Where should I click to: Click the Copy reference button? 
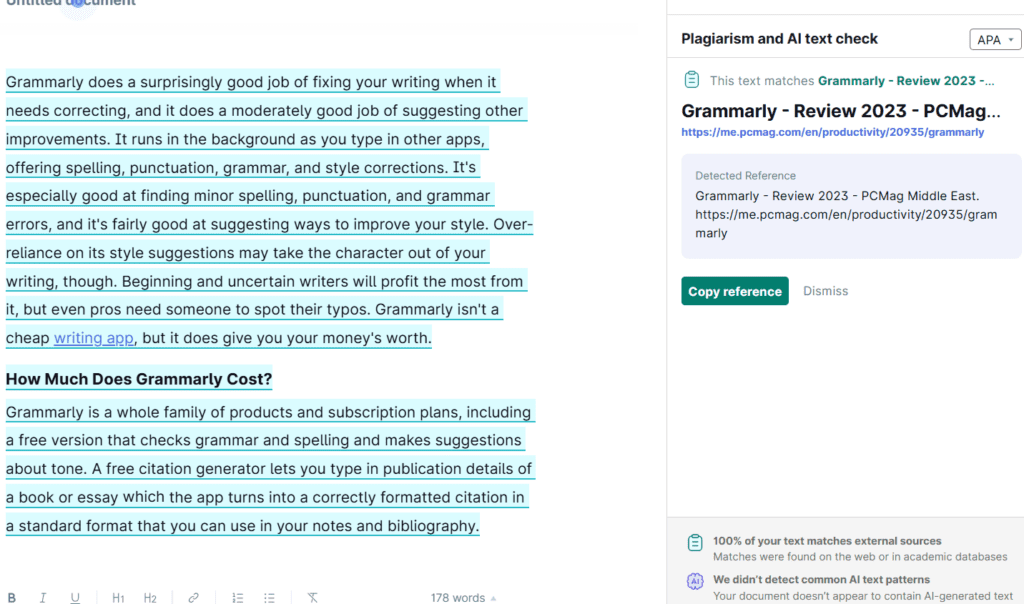pyautogui.click(x=735, y=291)
